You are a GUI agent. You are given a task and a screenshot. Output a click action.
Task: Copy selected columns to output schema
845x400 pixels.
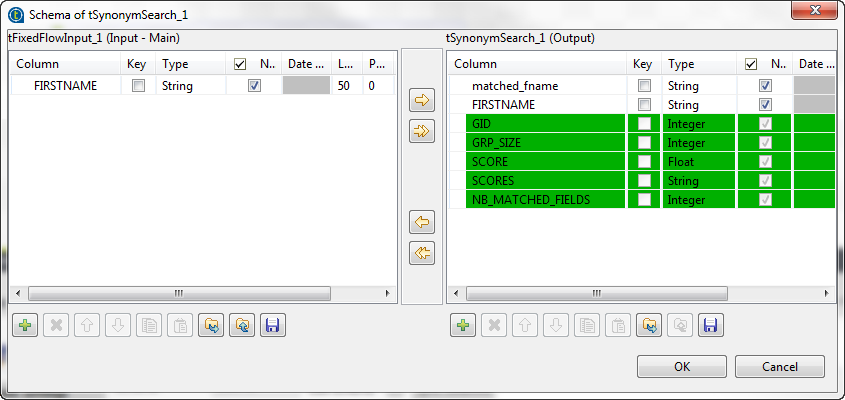pyautogui.click(x=422, y=100)
